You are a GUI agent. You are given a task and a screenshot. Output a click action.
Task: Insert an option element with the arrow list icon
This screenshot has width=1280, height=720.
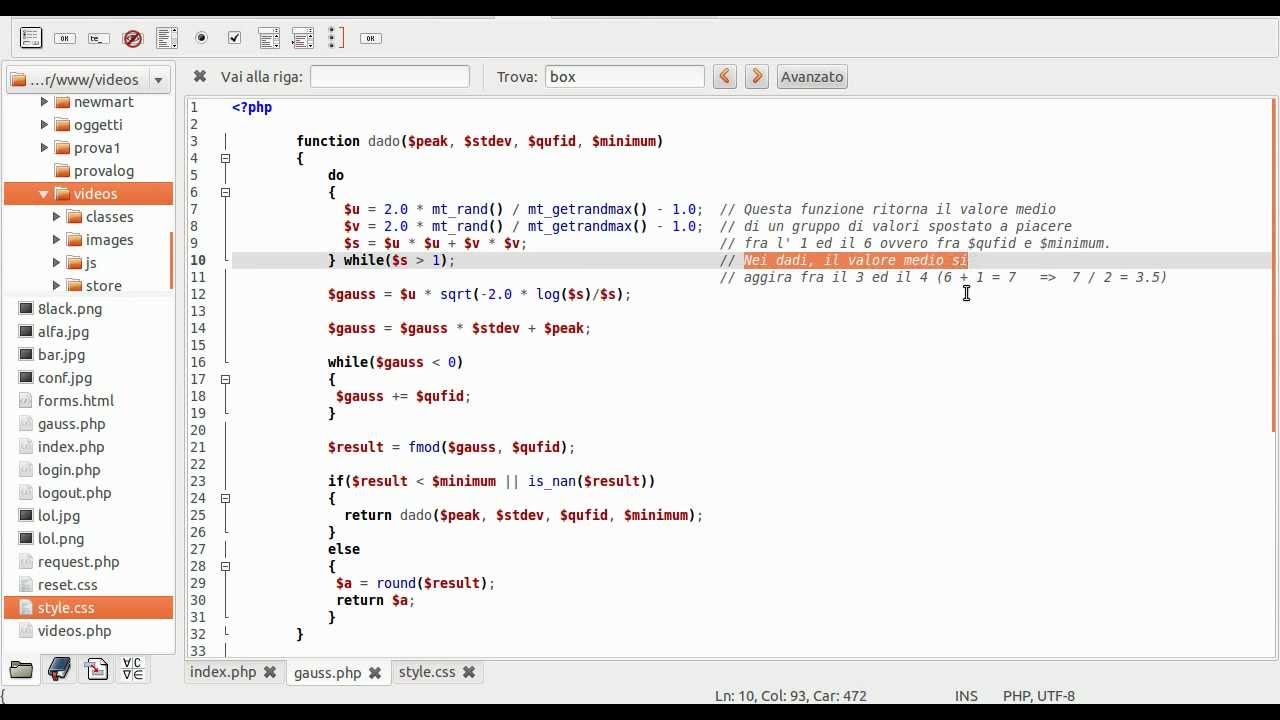pos(303,38)
